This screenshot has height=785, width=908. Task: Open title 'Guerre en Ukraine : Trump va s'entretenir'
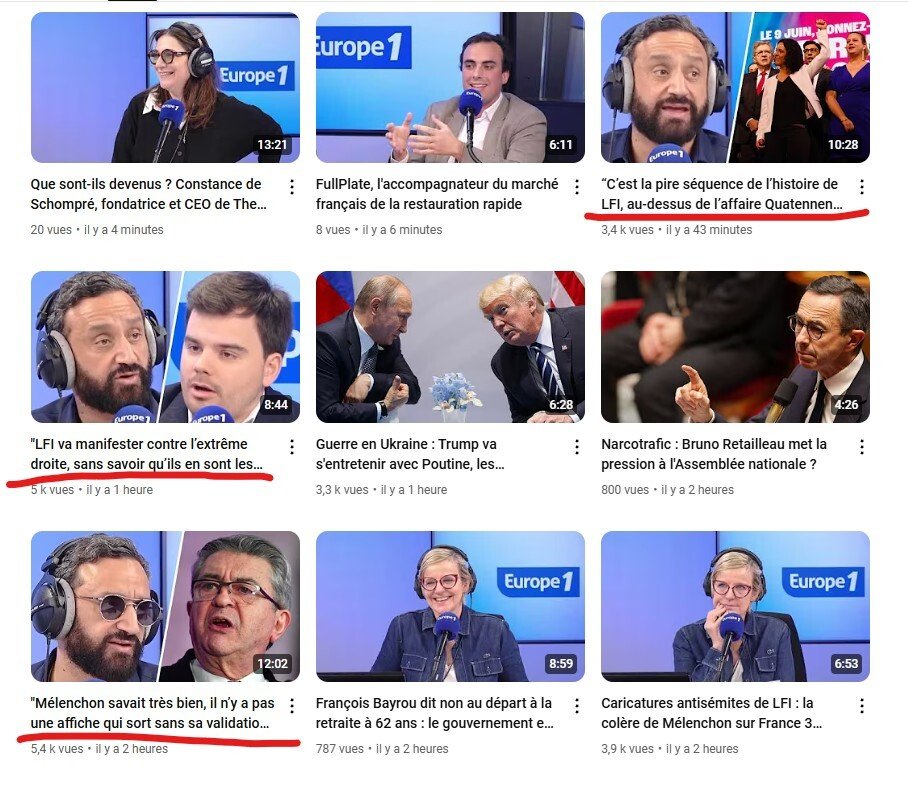coord(410,454)
